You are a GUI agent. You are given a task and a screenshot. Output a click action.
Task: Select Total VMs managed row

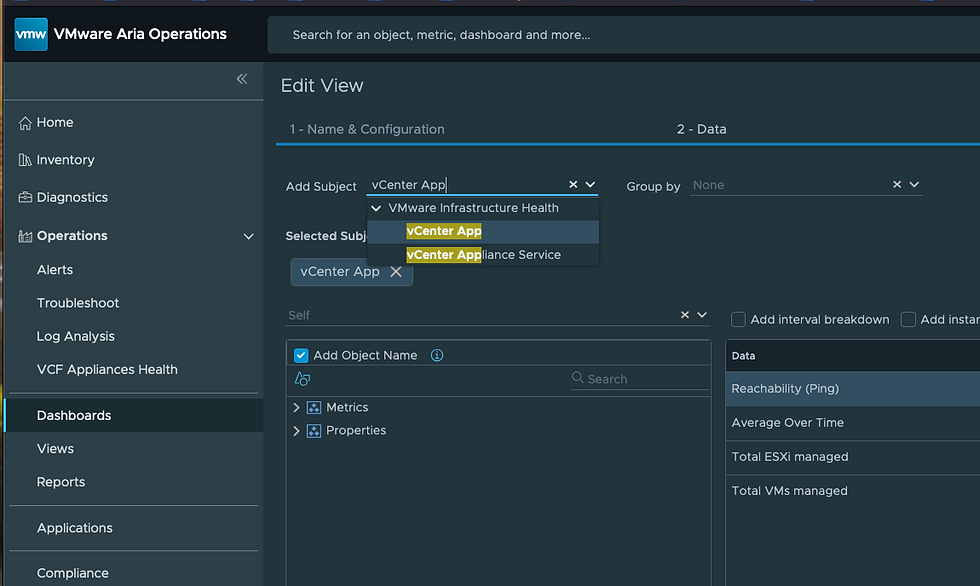[x=852, y=491]
